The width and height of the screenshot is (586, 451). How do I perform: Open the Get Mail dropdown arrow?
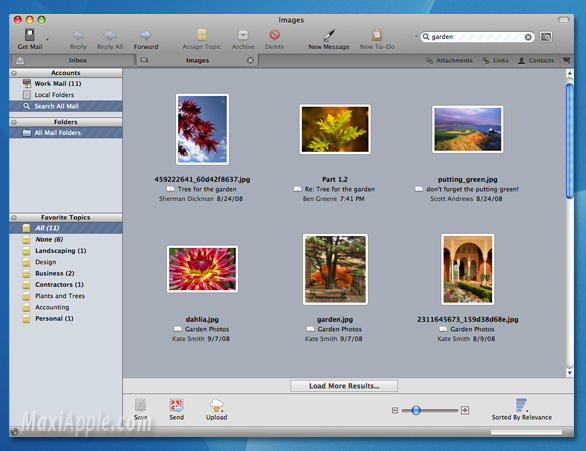[47, 39]
